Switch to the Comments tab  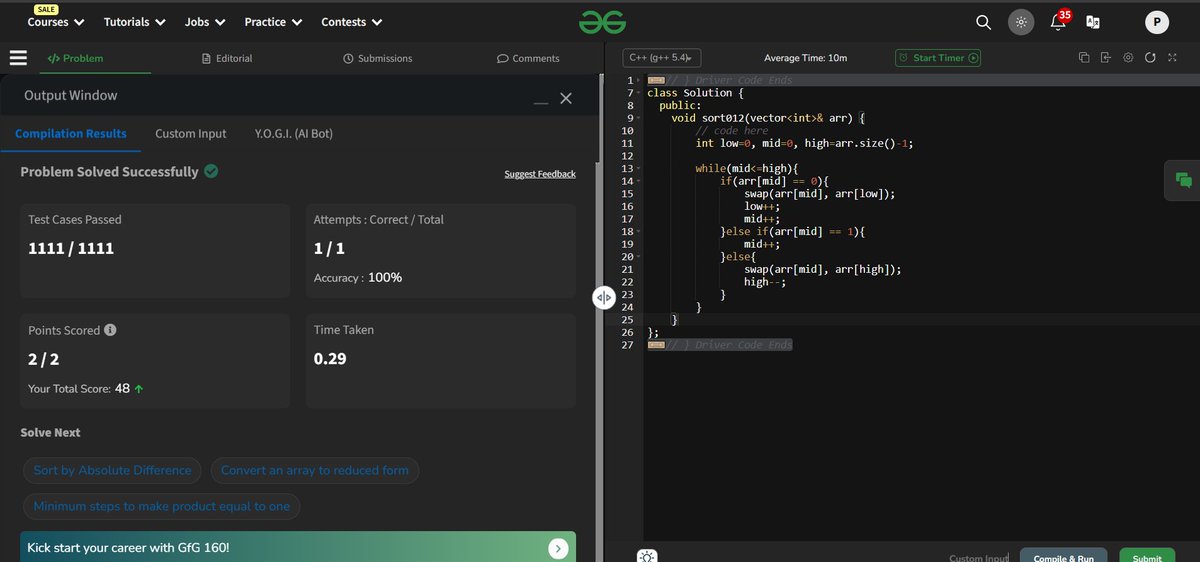pyautogui.click(x=528, y=58)
